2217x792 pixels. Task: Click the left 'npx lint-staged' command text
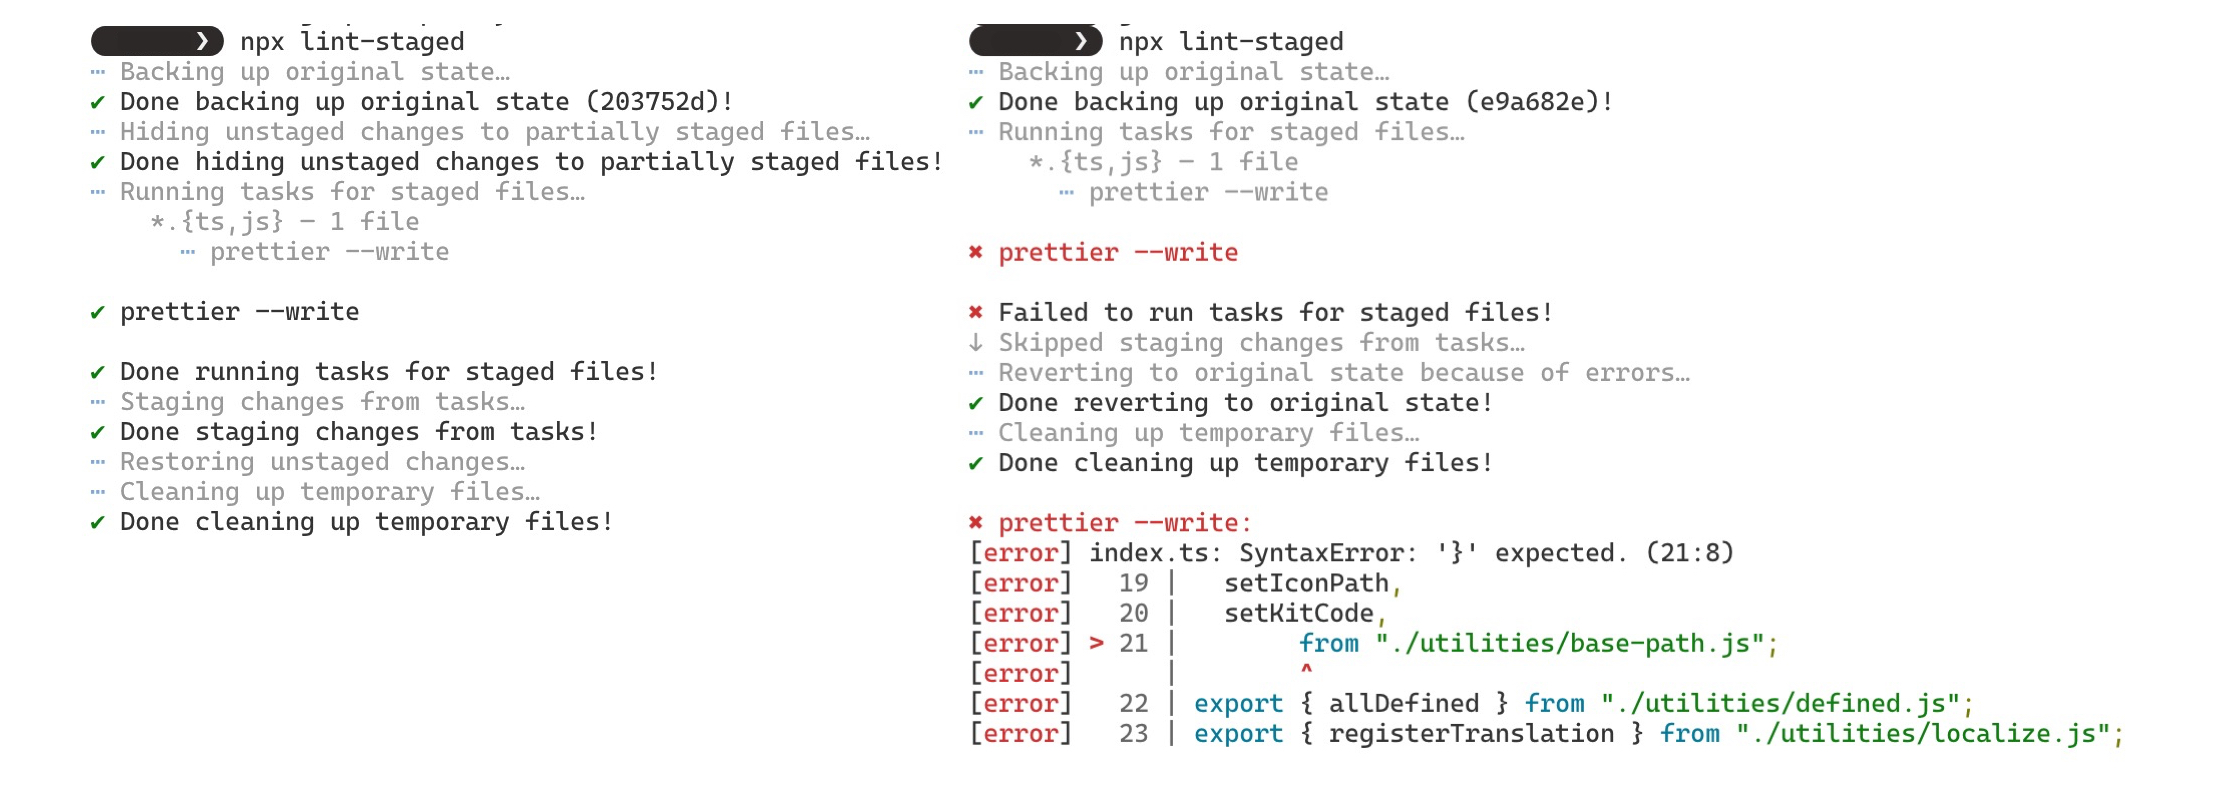352,41
